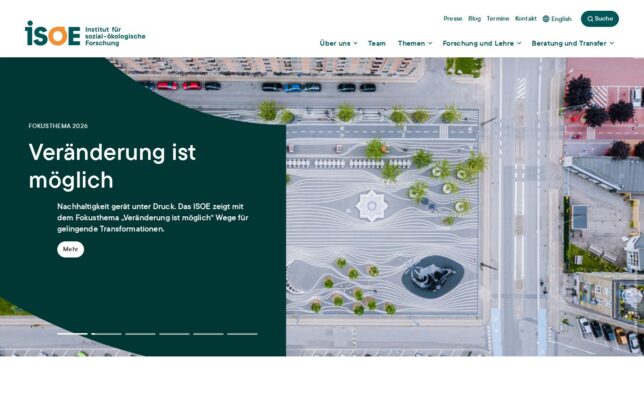Open the Team menu item

pyautogui.click(x=377, y=43)
